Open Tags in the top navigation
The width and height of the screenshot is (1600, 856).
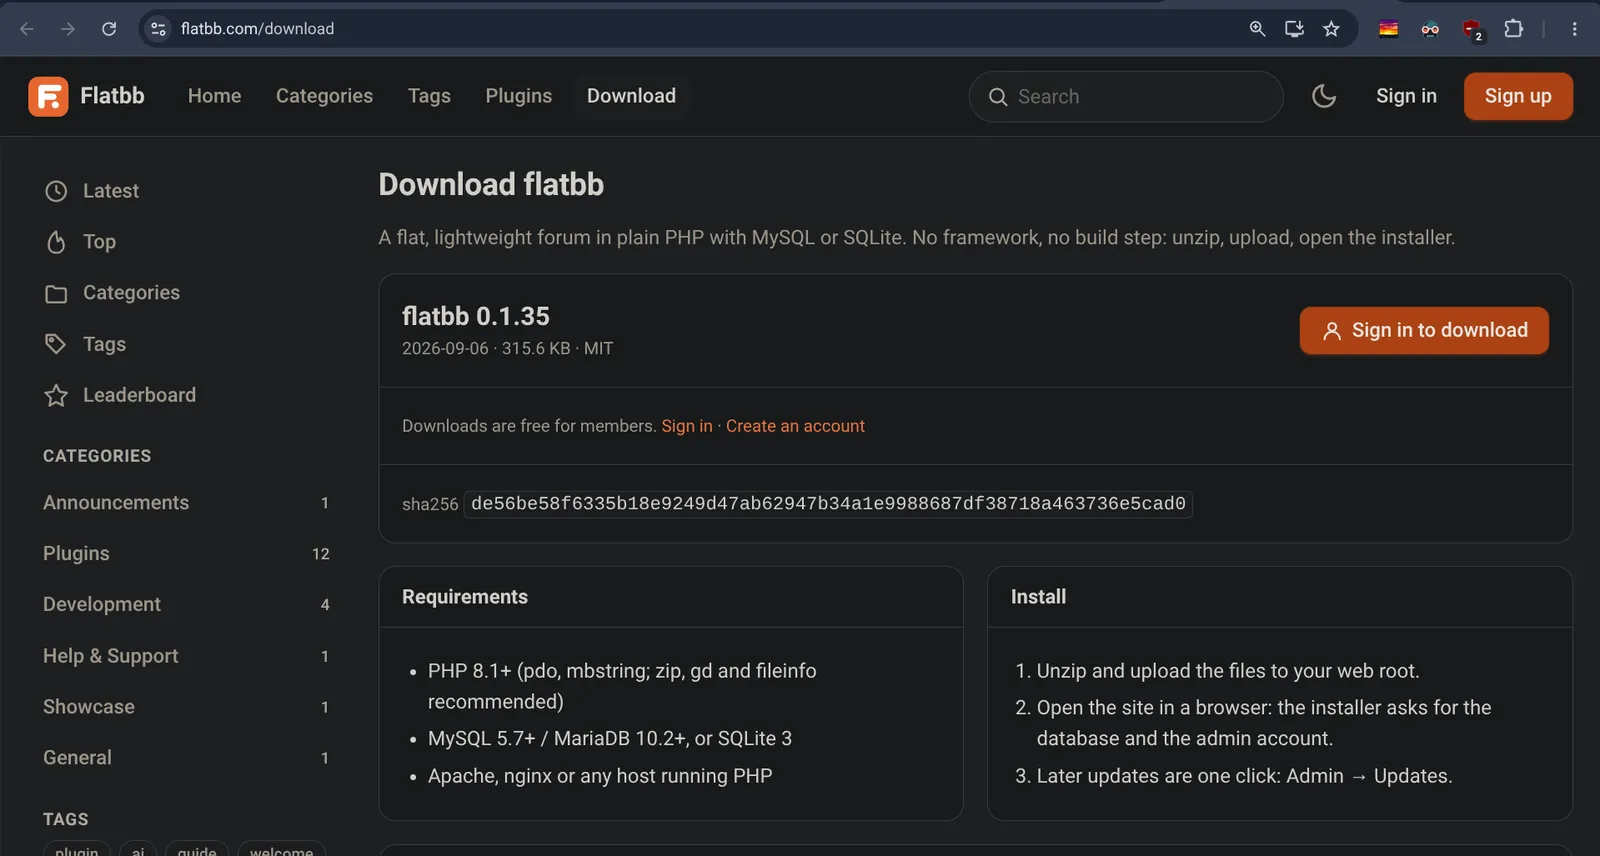pos(429,96)
